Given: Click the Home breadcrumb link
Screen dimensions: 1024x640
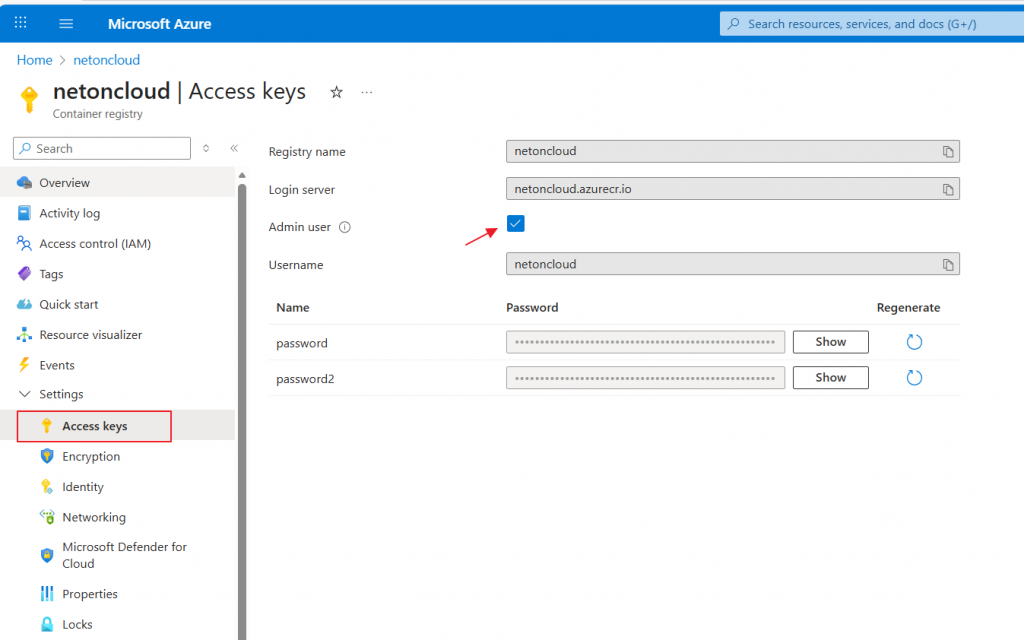Looking at the screenshot, I should click(34, 60).
